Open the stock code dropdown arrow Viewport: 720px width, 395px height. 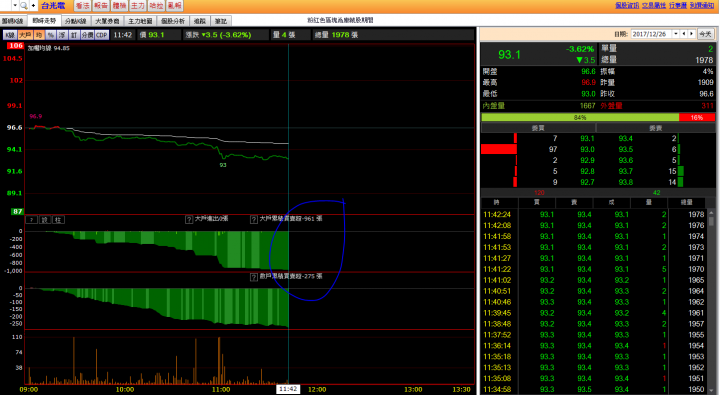tap(15, 6)
